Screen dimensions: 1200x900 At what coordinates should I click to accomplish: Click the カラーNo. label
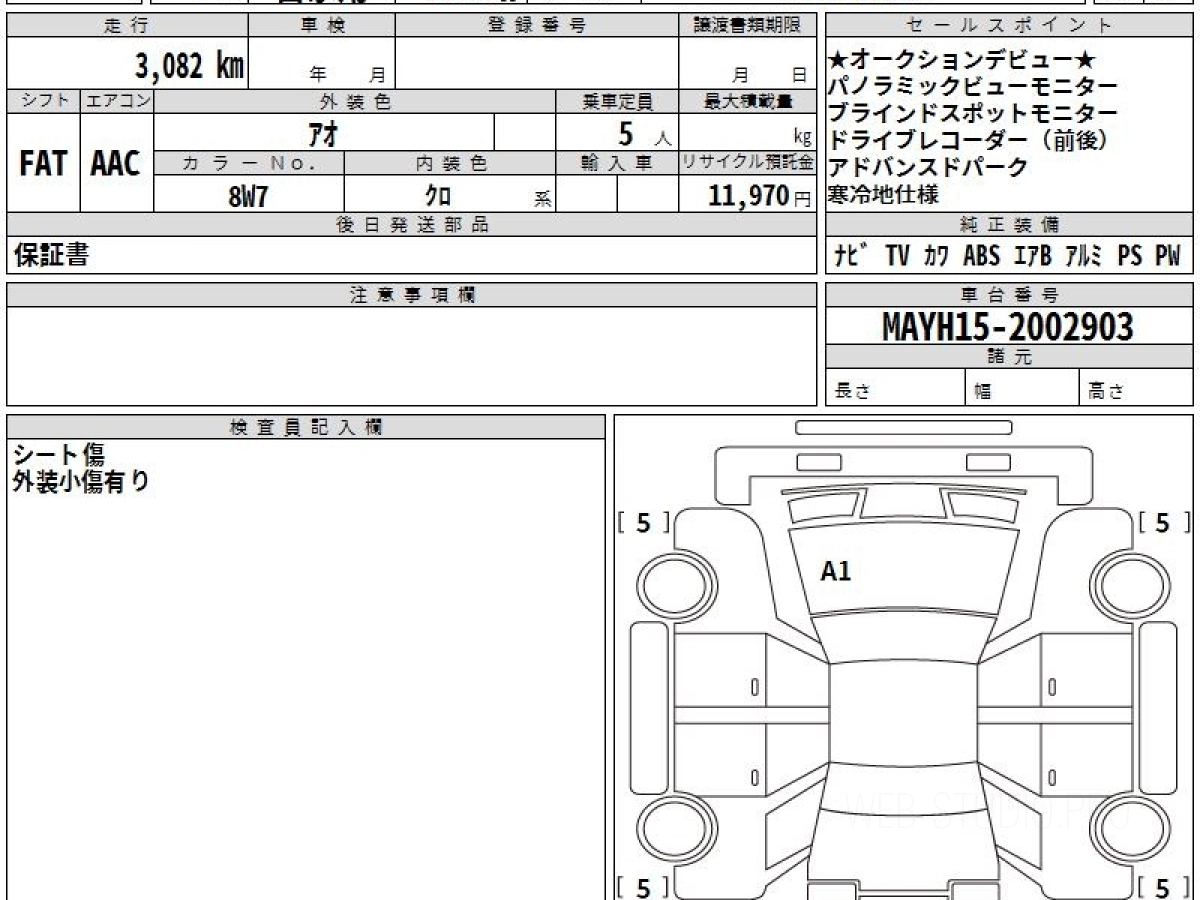pyautogui.click(x=250, y=163)
